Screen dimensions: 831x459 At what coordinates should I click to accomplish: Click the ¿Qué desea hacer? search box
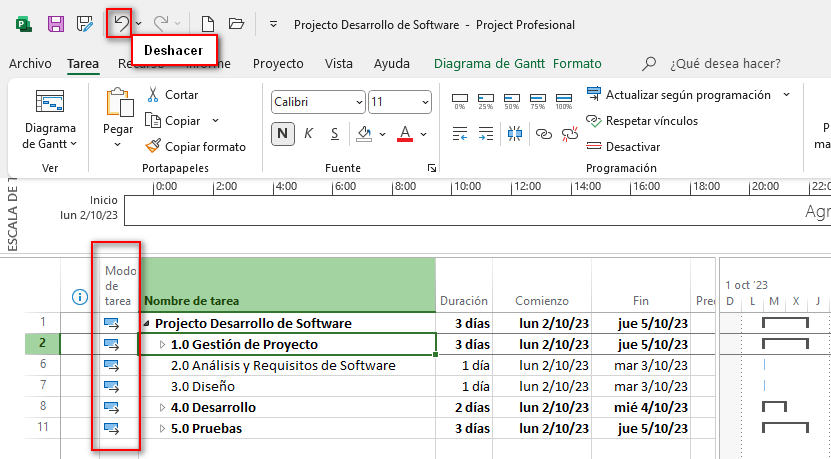point(725,63)
